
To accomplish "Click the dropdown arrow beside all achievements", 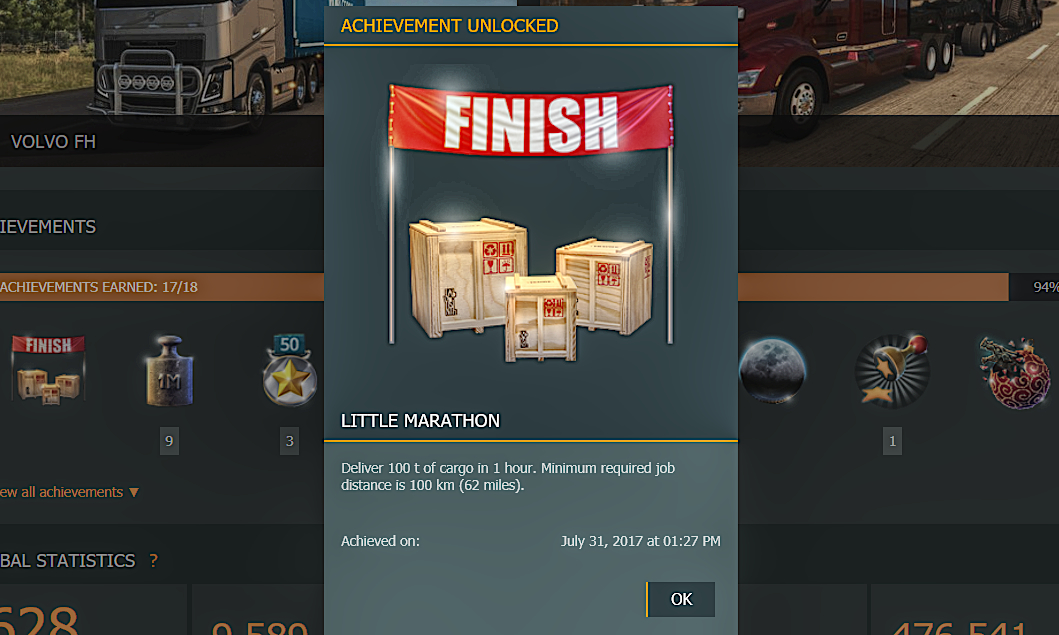I will pos(134,492).
